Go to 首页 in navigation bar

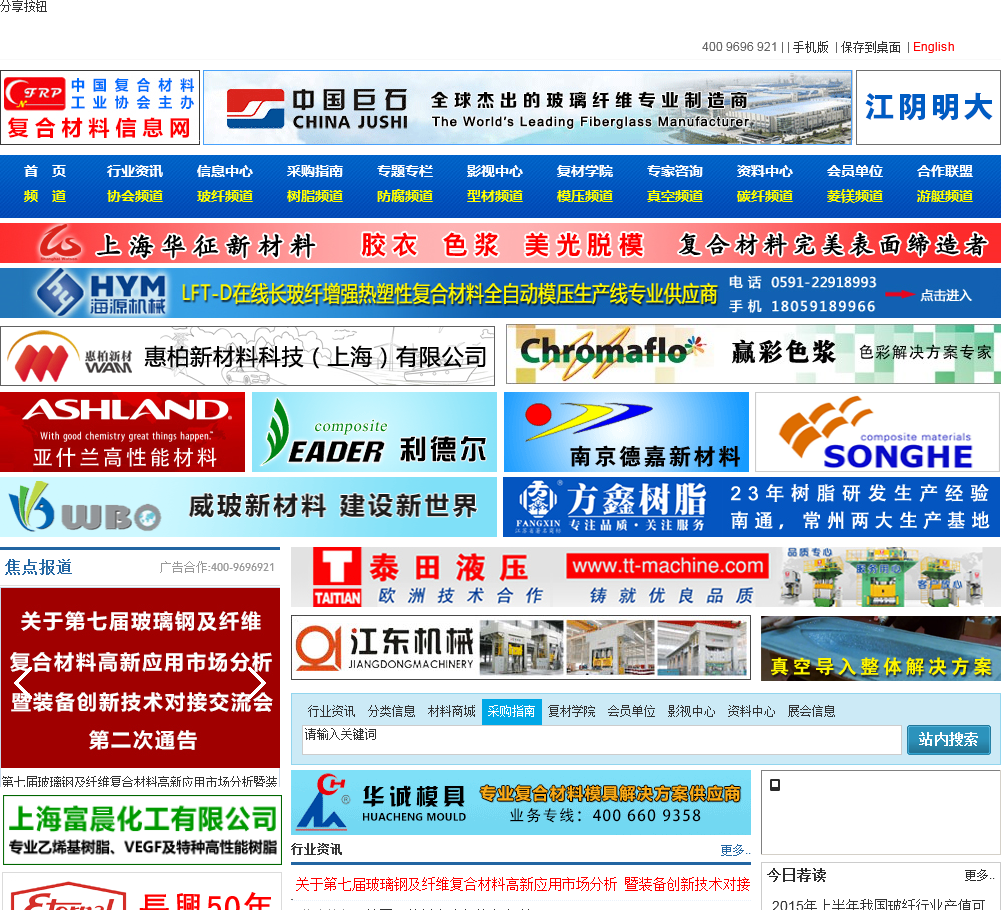coord(45,171)
